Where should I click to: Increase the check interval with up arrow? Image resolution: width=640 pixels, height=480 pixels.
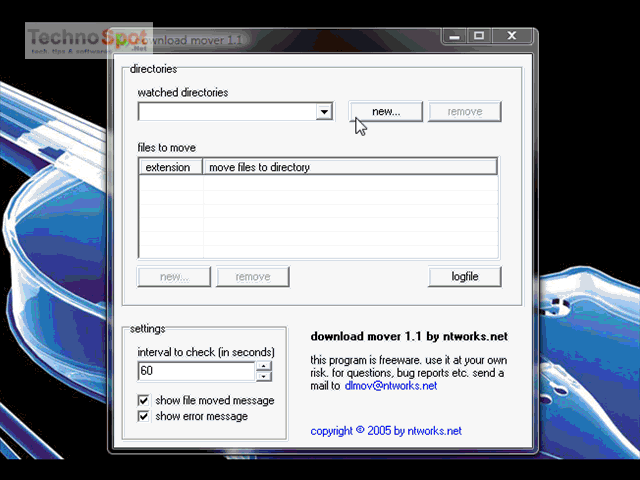click(x=264, y=366)
